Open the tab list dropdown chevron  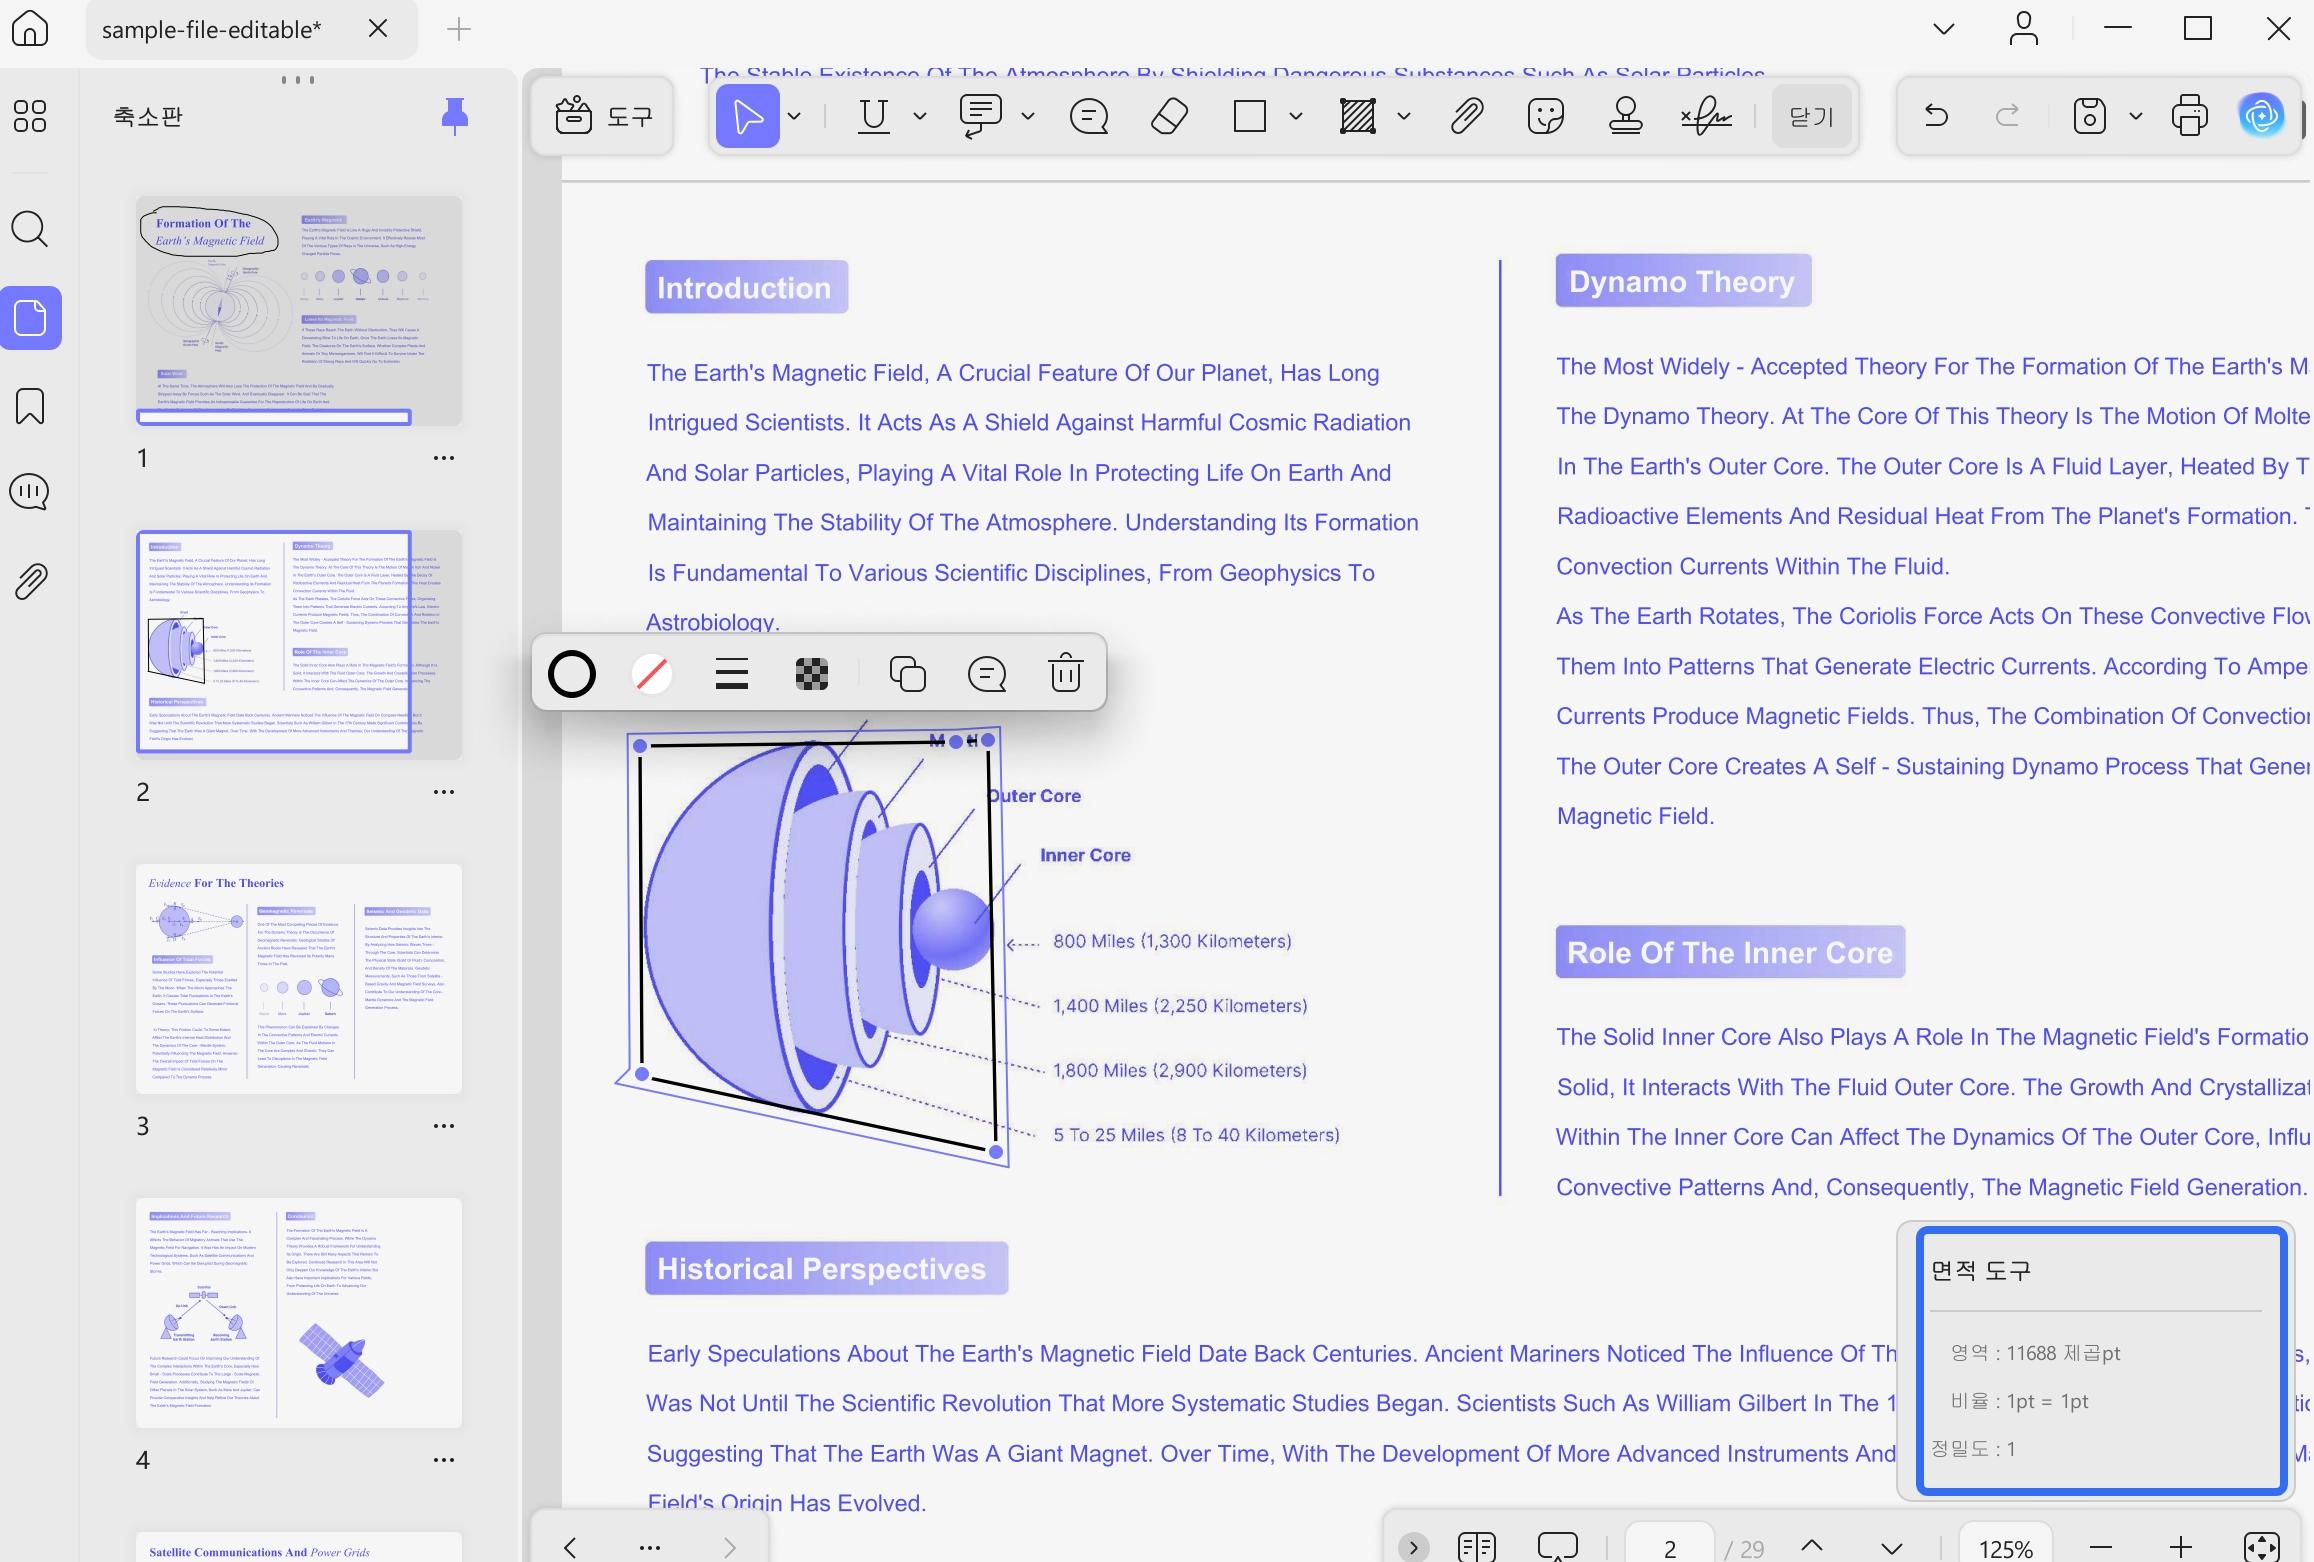point(1943,29)
